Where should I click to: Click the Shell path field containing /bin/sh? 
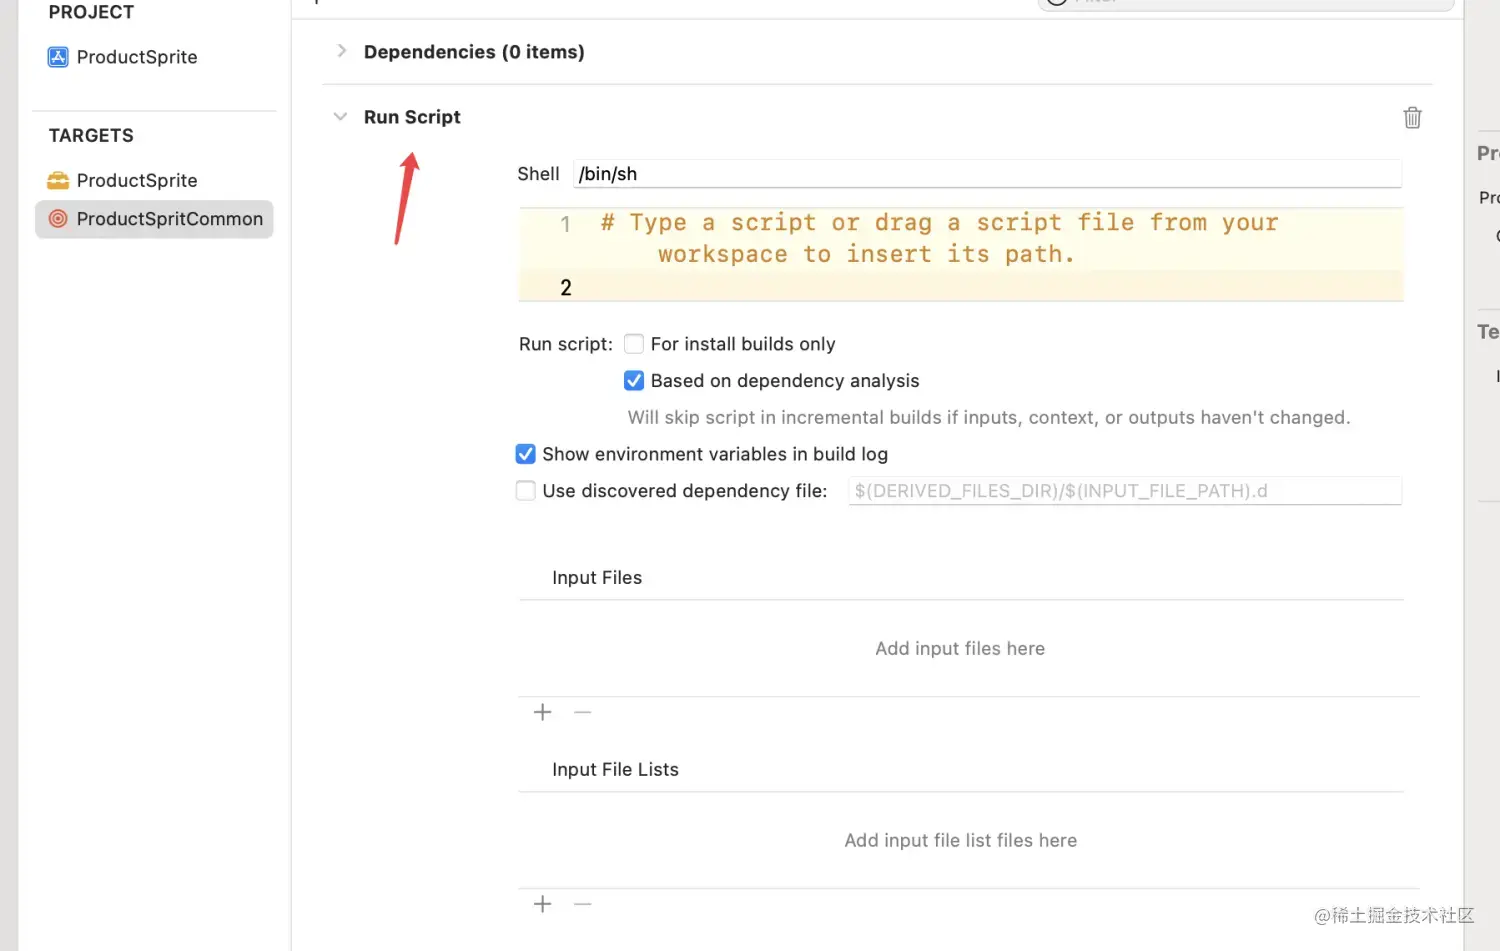pyautogui.click(x=987, y=174)
